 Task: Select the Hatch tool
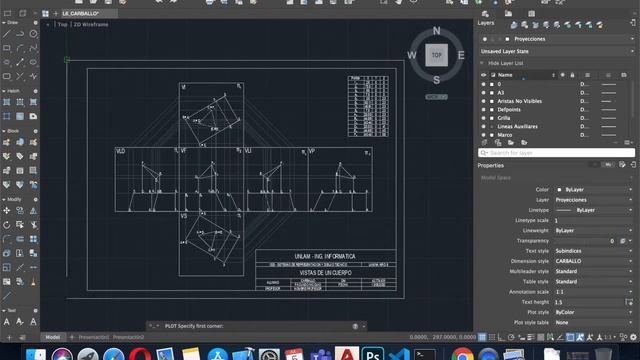(x=7, y=102)
